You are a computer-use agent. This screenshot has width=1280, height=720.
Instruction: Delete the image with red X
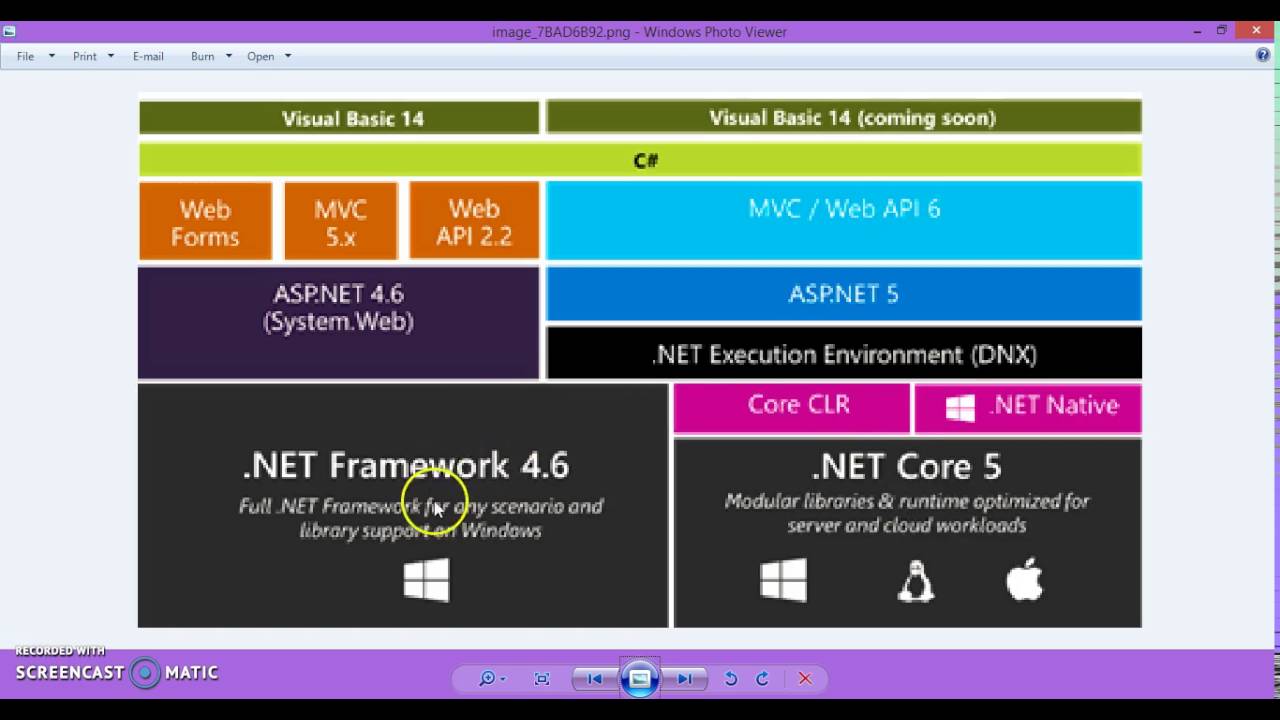[805, 679]
